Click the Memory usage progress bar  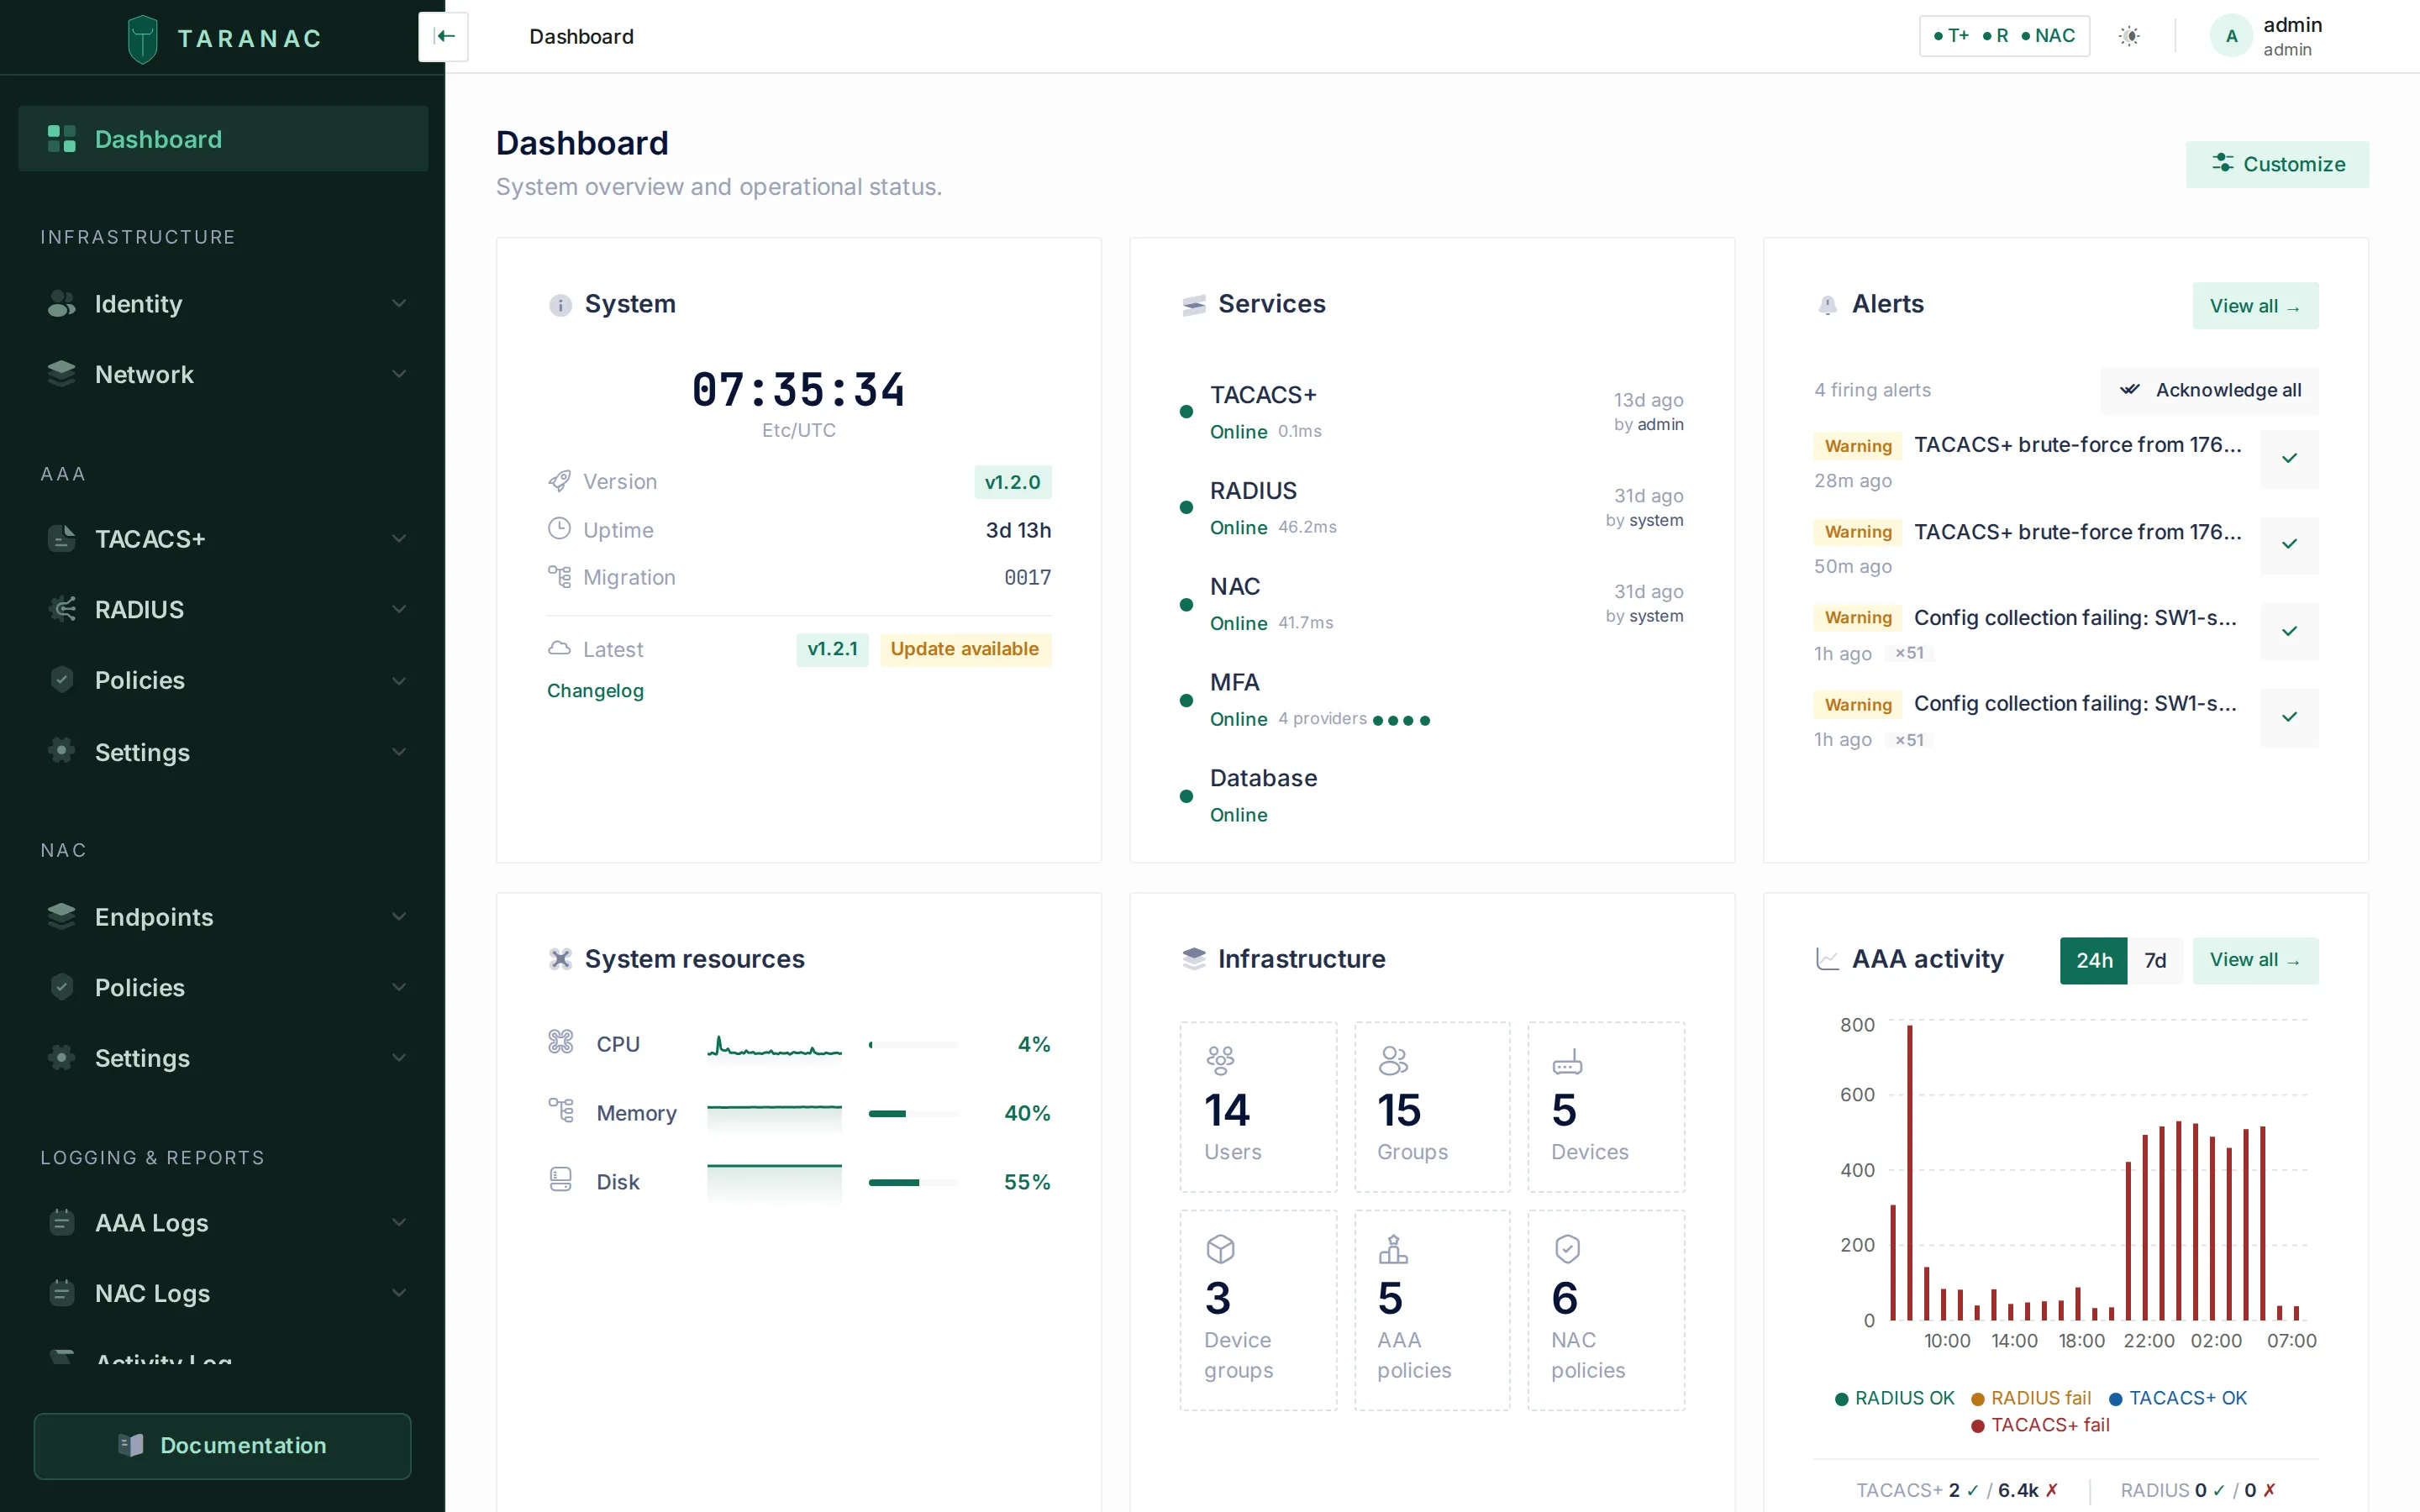[913, 1113]
